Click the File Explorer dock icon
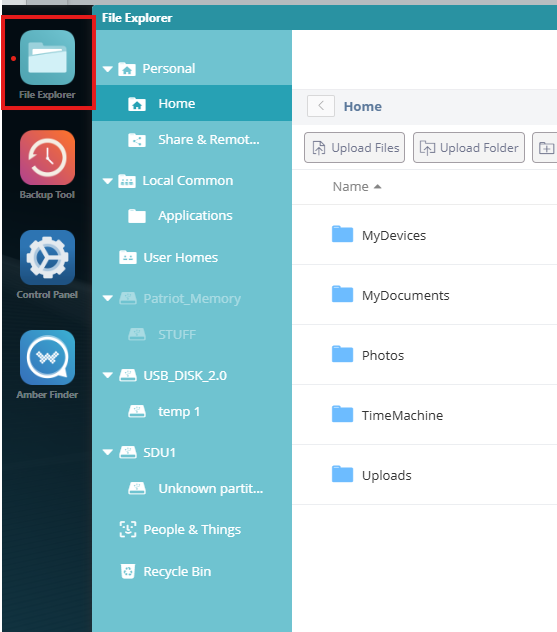The height and width of the screenshot is (632, 557). click(x=47, y=58)
